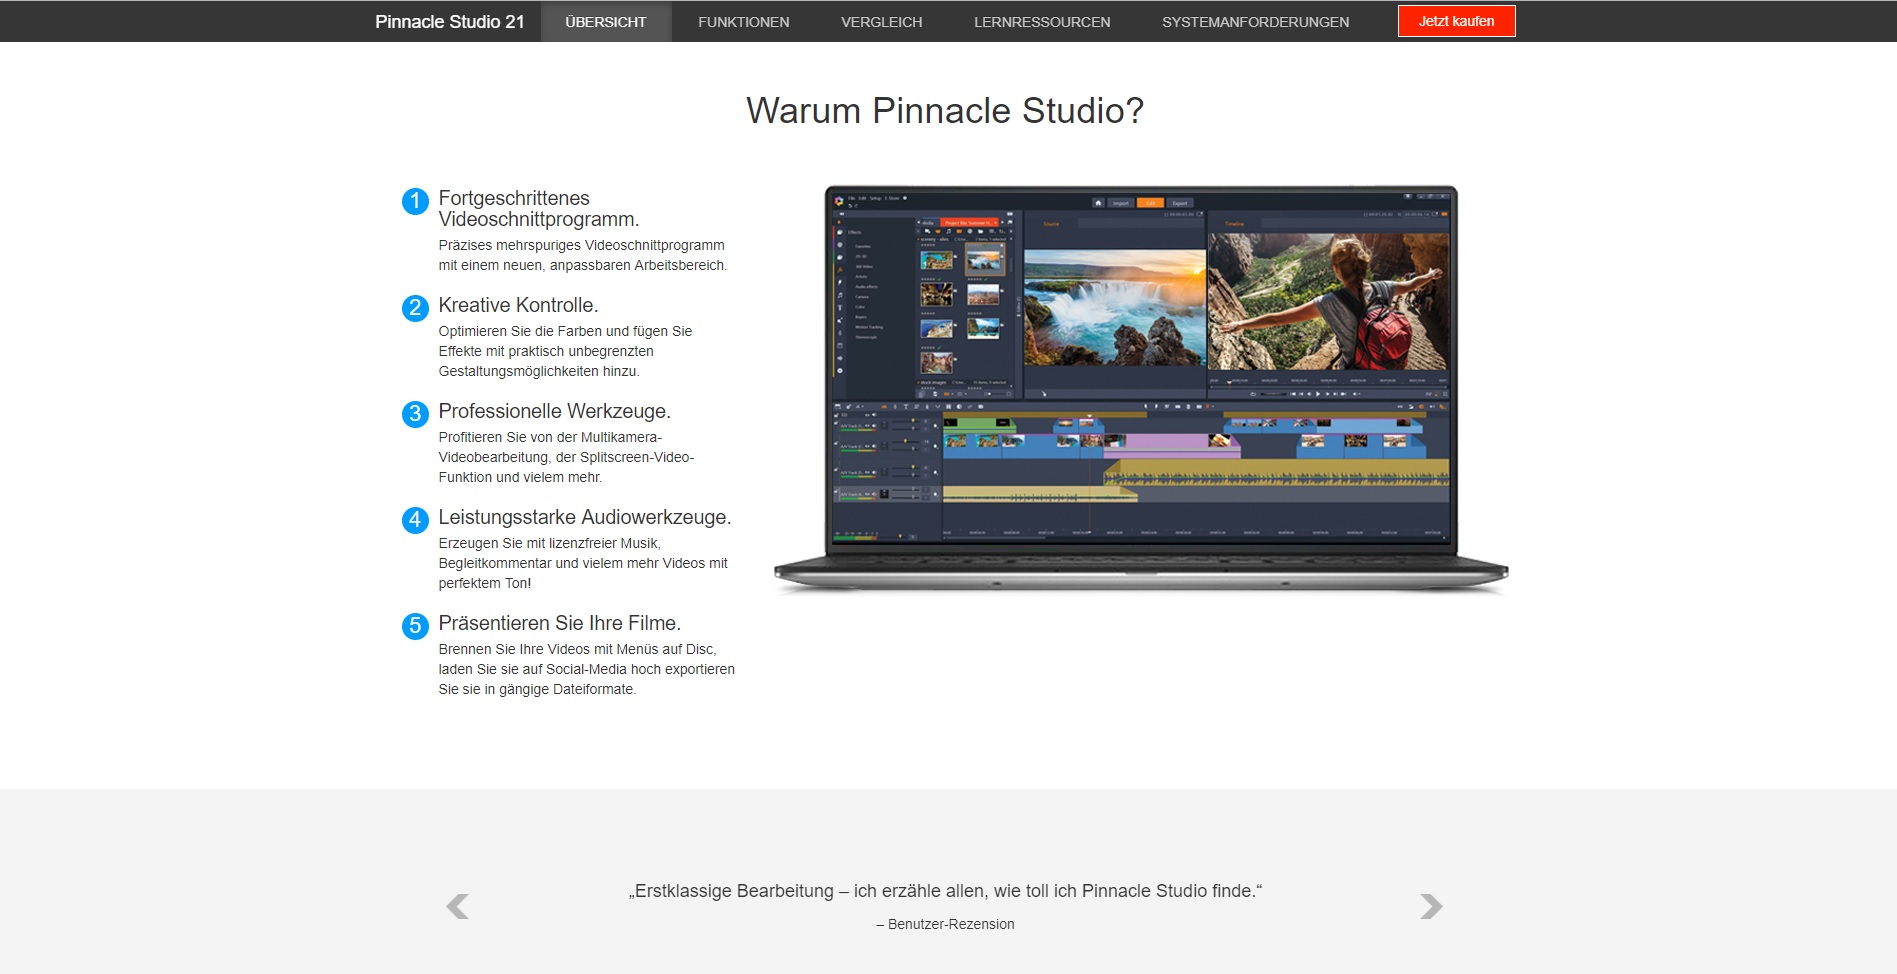Click the next testimonial arrow
The image size is (1897, 974).
click(x=1431, y=906)
